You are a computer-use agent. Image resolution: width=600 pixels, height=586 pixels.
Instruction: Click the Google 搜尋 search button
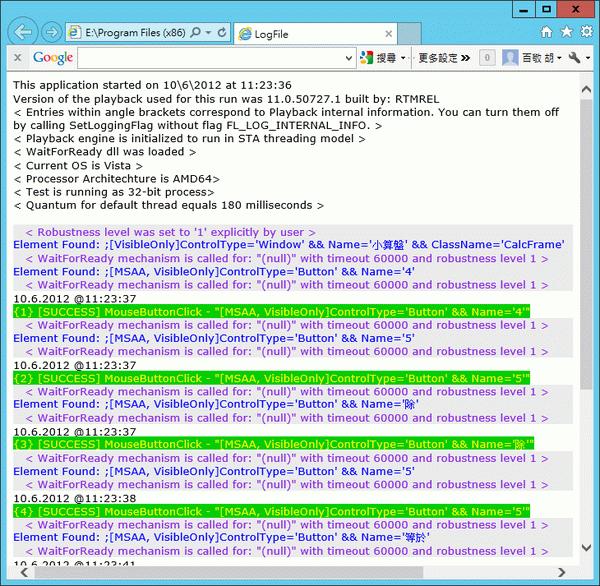378,58
